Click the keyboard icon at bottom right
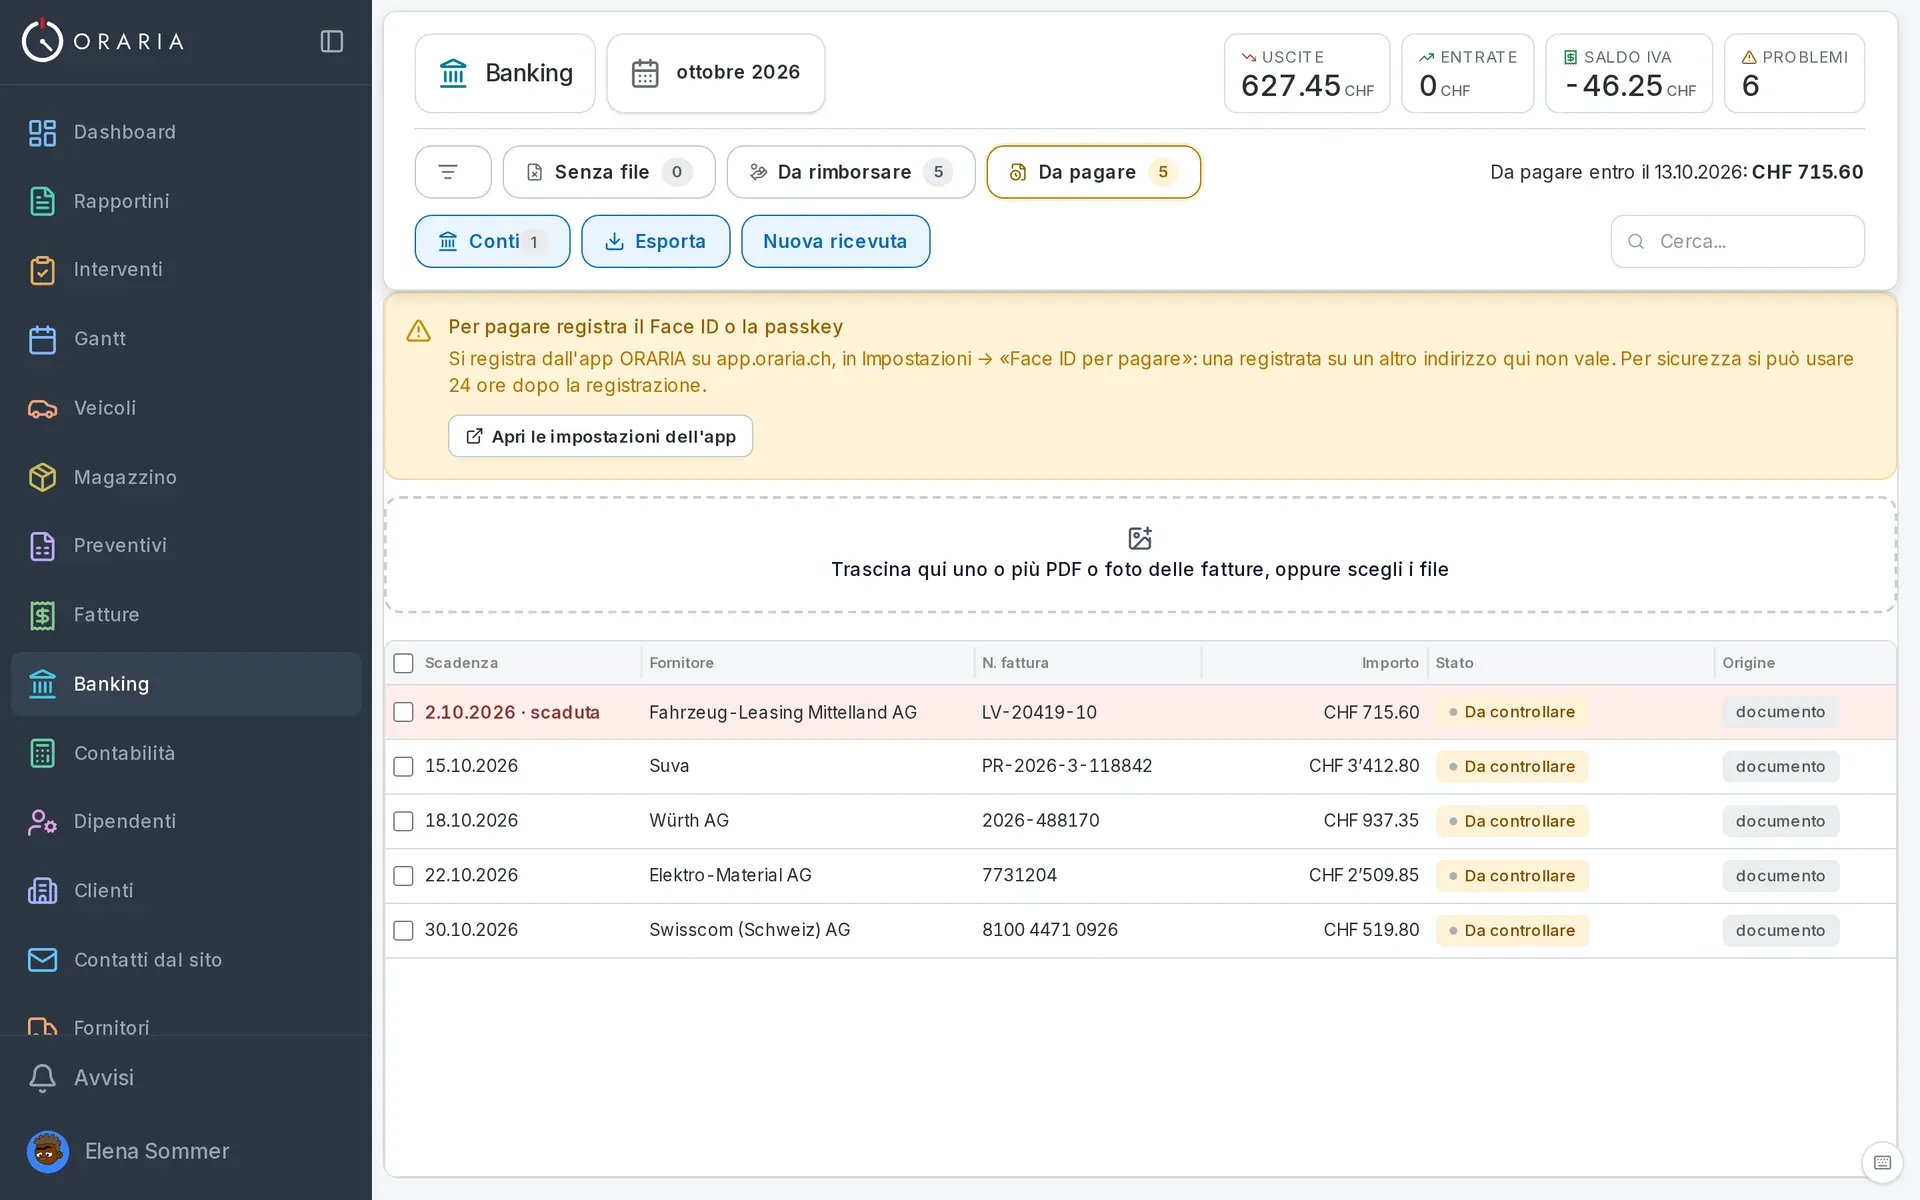This screenshot has width=1920, height=1200. coord(1882,1162)
